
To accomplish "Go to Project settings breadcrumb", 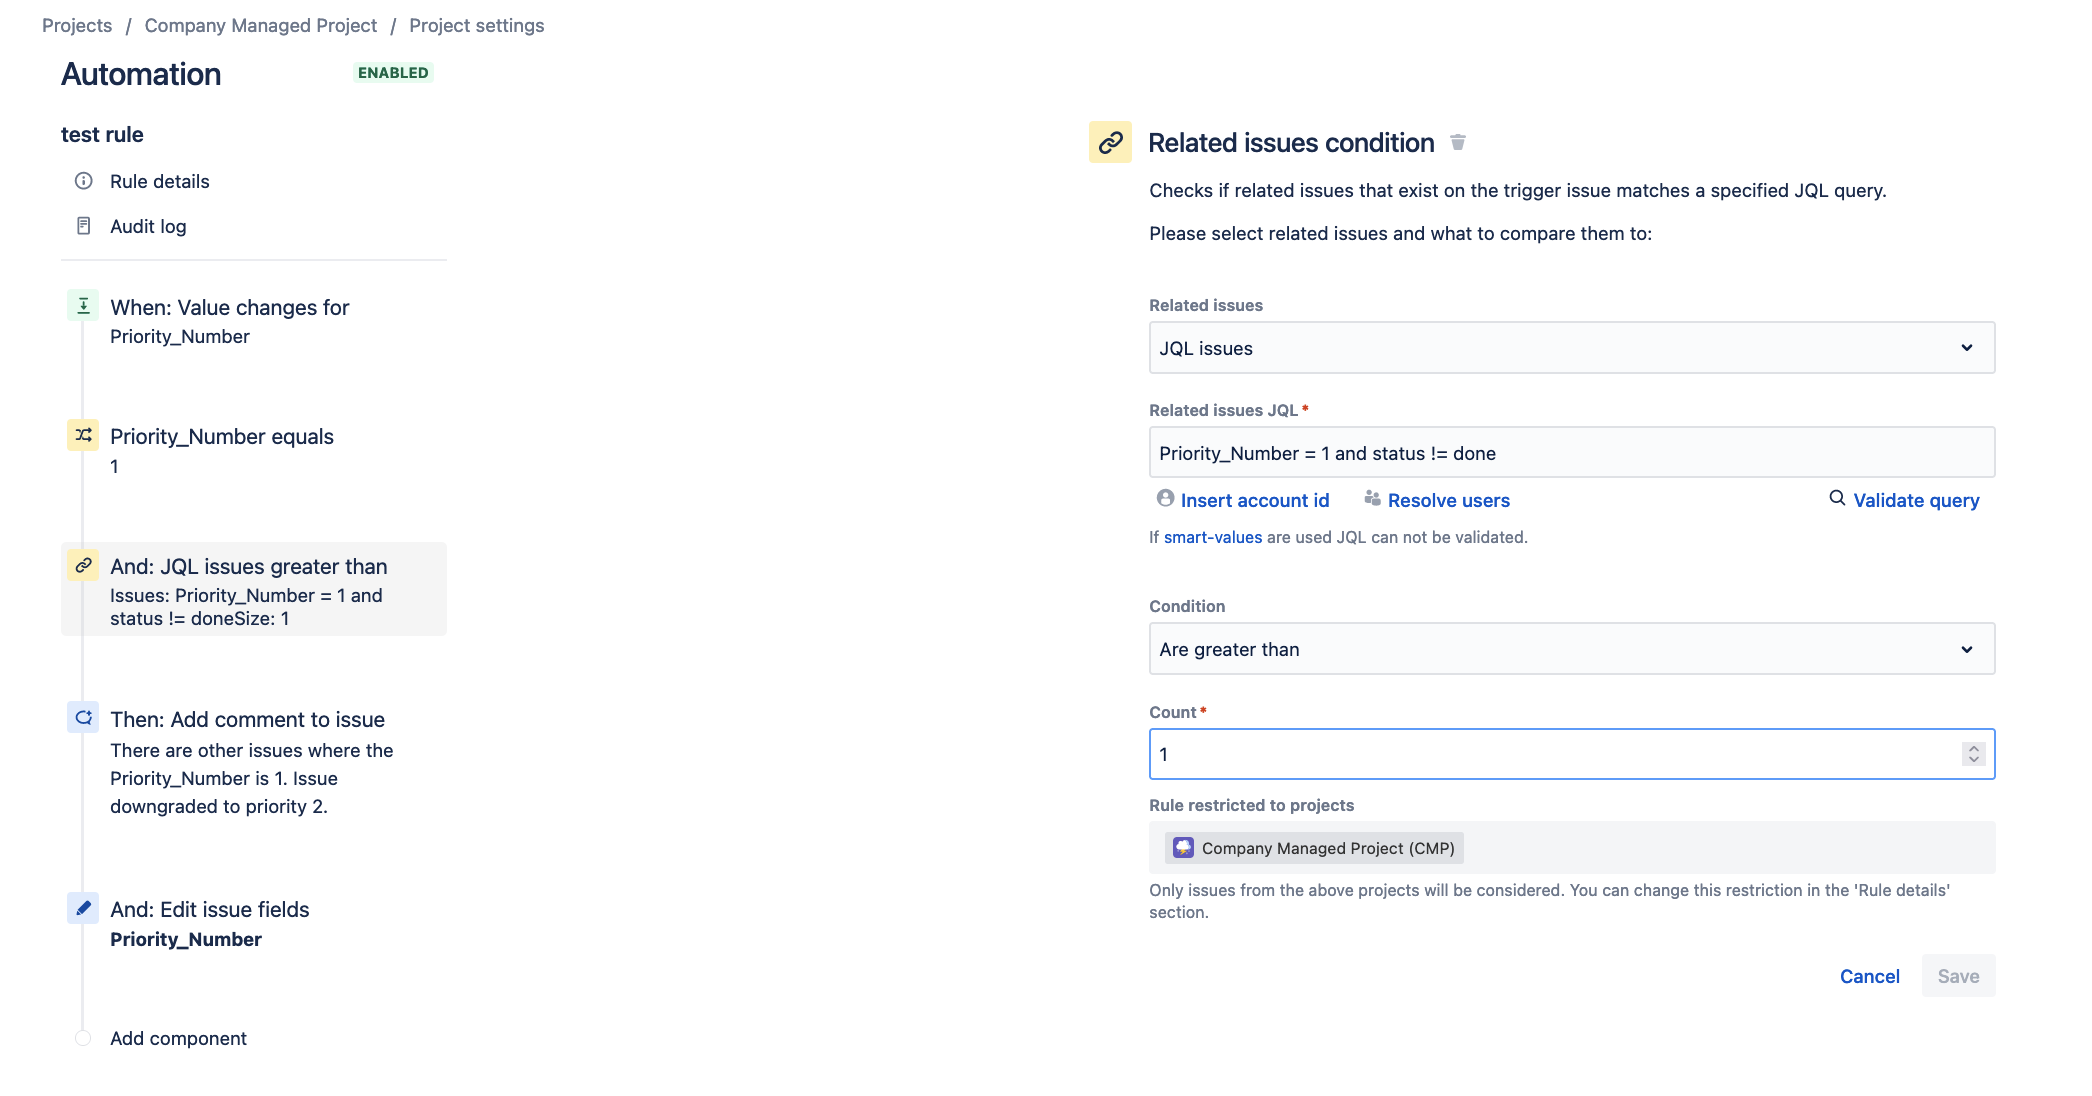I will [476, 25].
